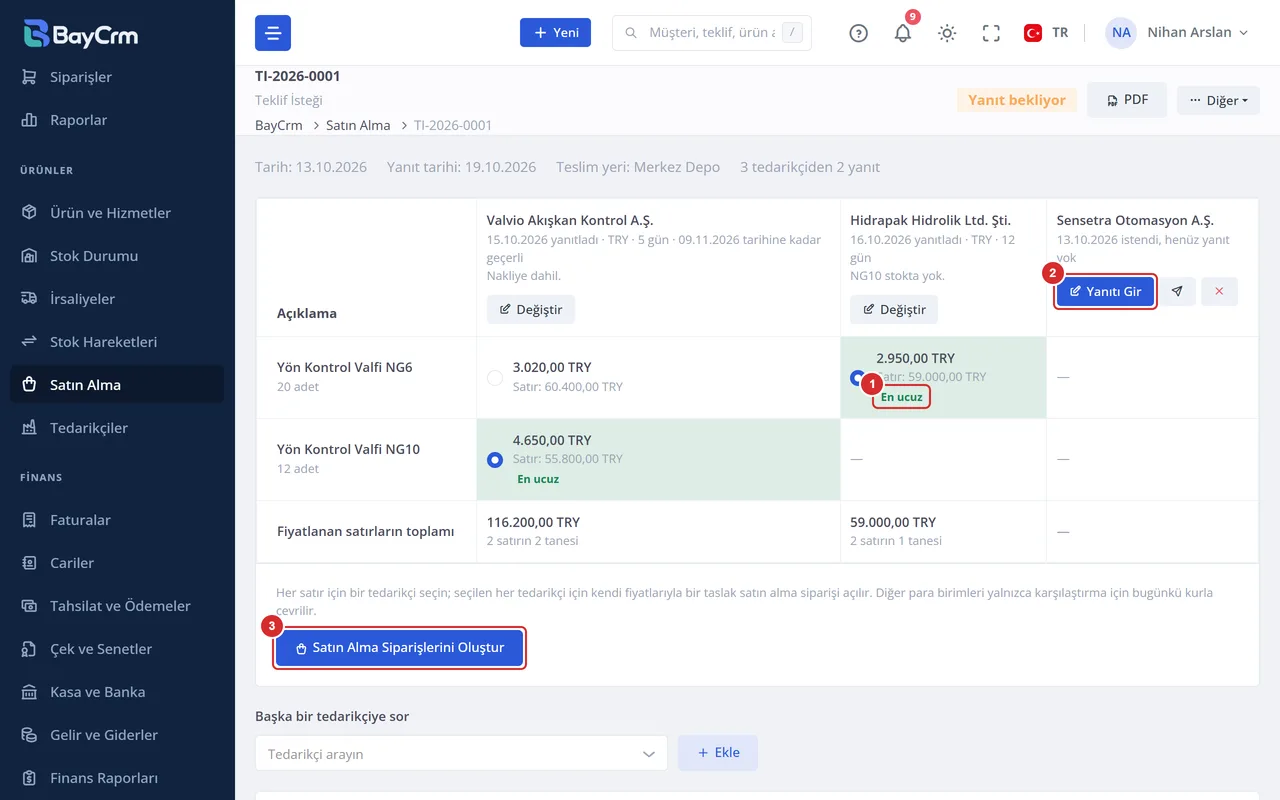The image size is (1280, 800).
Task: Open Finans Raporları sidebar item
Action: (x=117, y=778)
